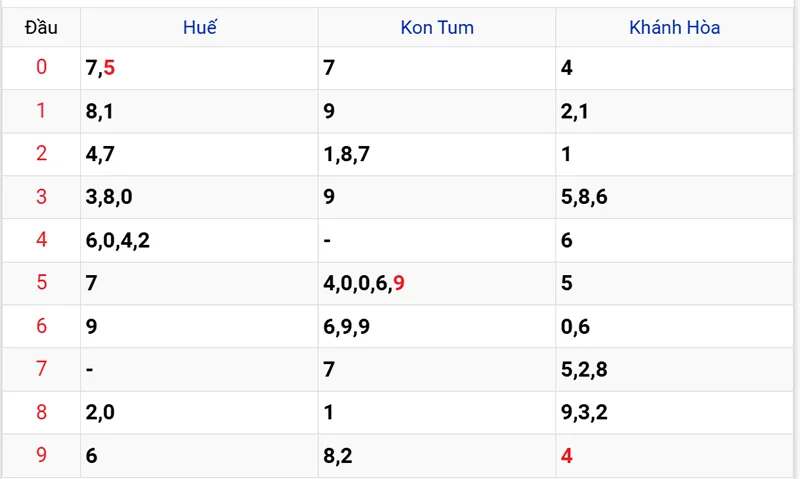This screenshot has height=479, width=800.
Task: Click Huế cell showing 2,0
Action: point(199,412)
